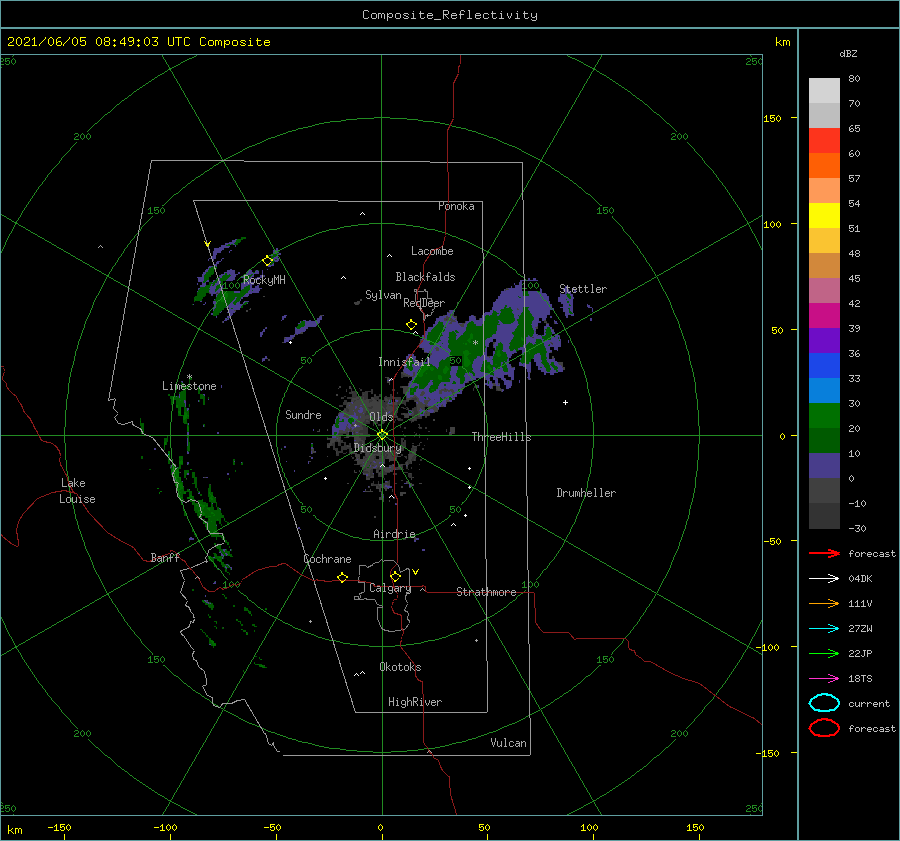Viewport: 900px width, 841px height.
Task: Pick the bright yellow 54 dBZ swatch
Action: (x=824, y=215)
